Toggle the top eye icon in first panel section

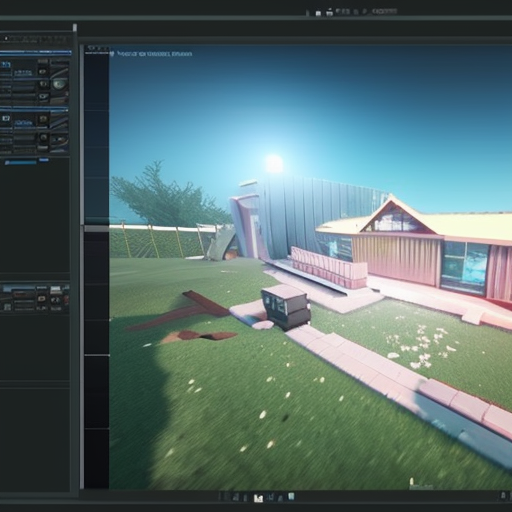point(42,72)
